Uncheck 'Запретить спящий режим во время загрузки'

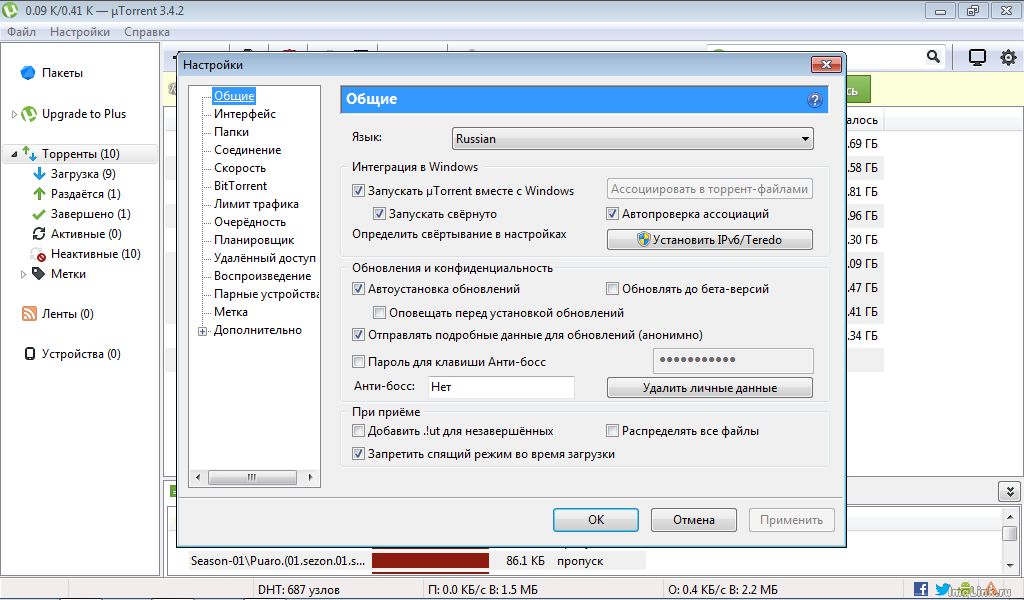pos(358,454)
